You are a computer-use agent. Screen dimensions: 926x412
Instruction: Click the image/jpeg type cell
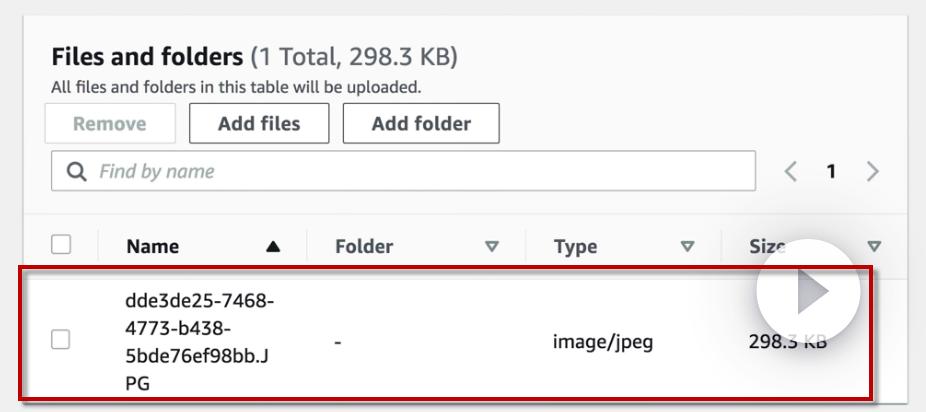coord(603,341)
